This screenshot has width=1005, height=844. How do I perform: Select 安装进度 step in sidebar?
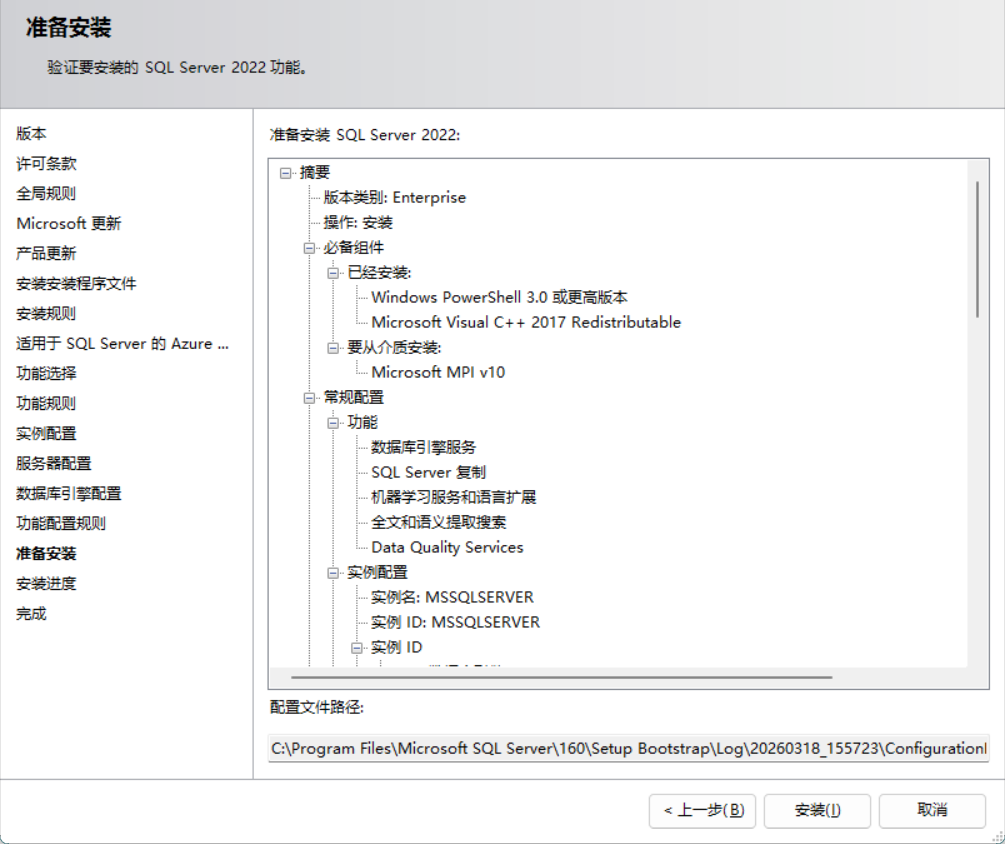pos(46,583)
